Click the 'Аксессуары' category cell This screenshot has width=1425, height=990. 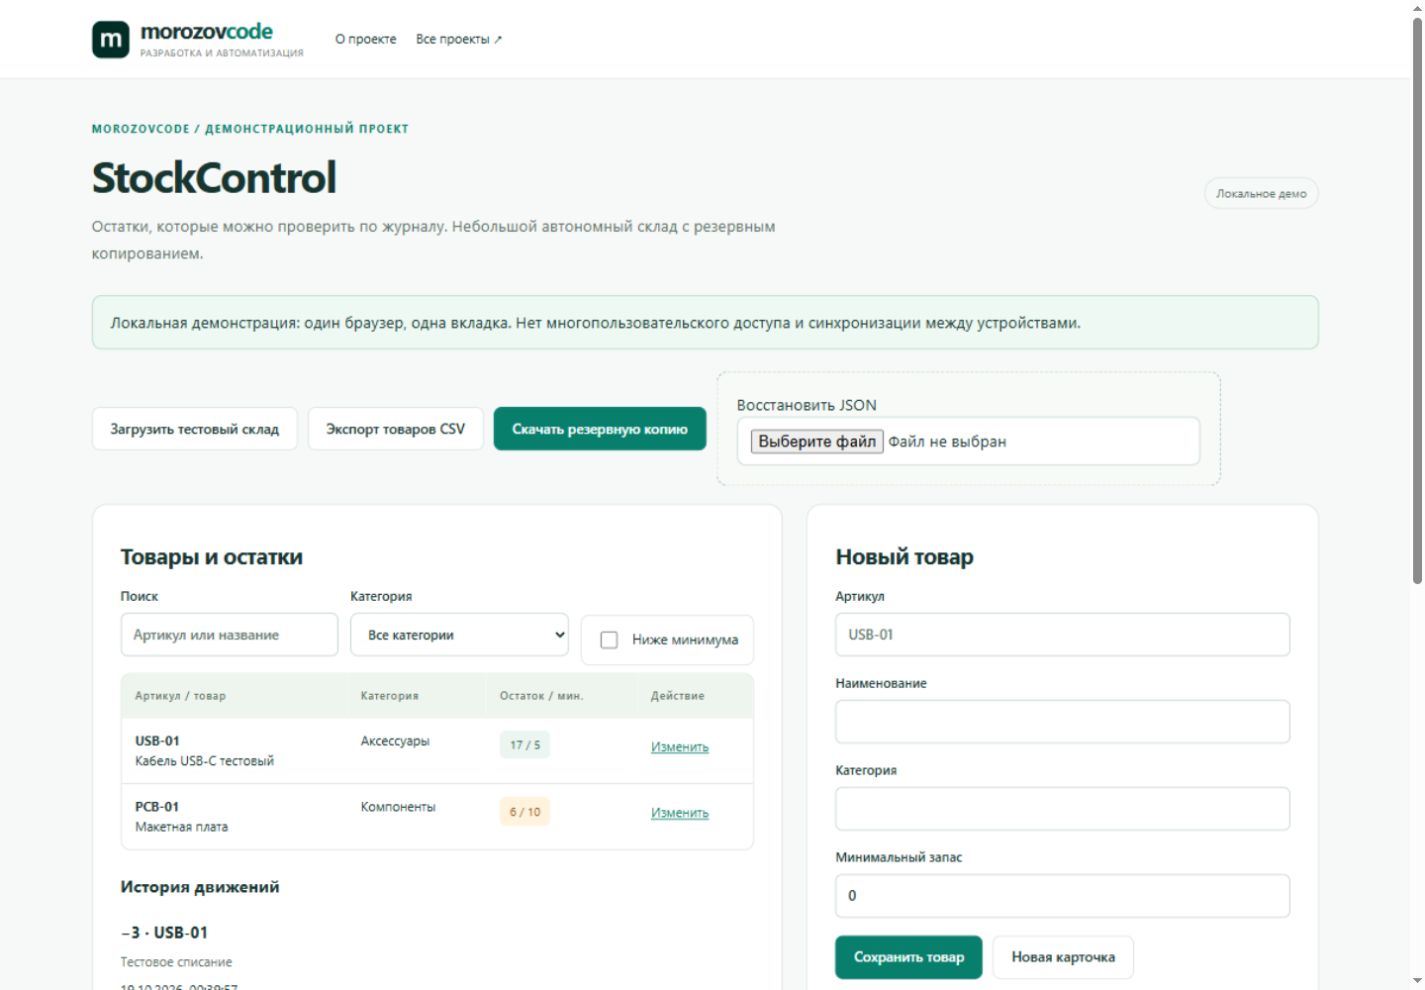pos(395,741)
